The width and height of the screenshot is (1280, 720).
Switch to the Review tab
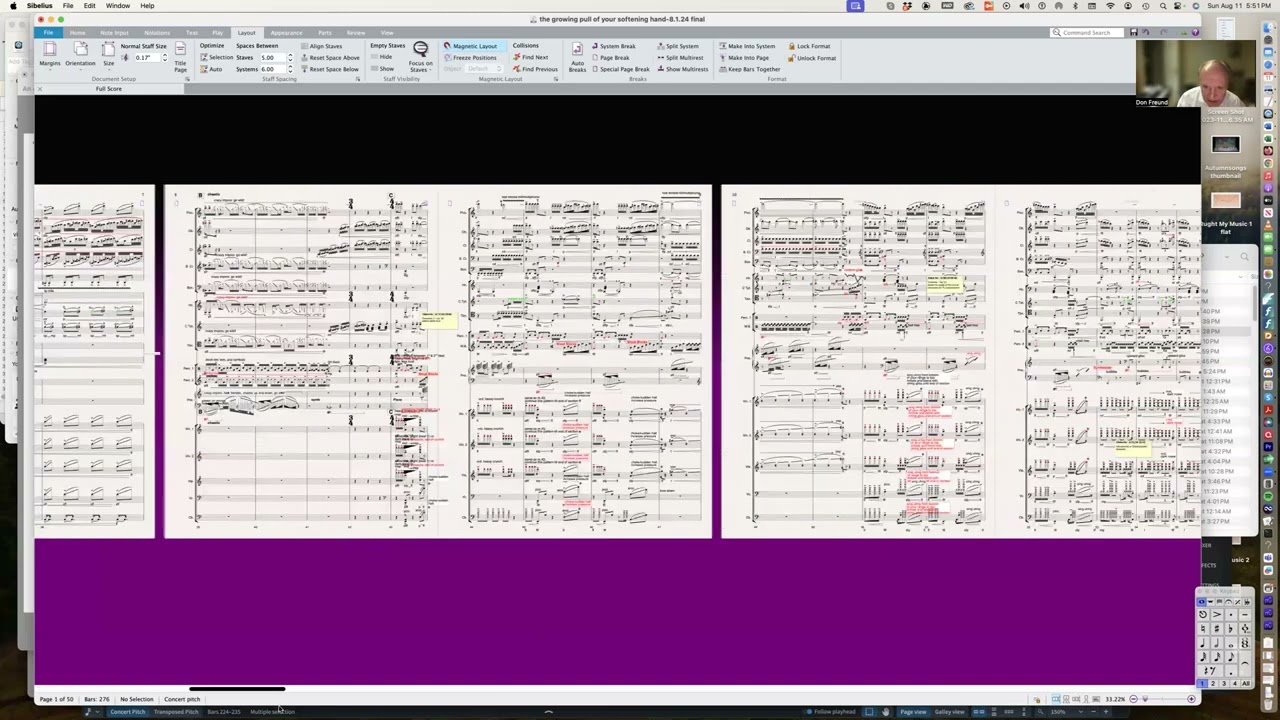[356, 33]
